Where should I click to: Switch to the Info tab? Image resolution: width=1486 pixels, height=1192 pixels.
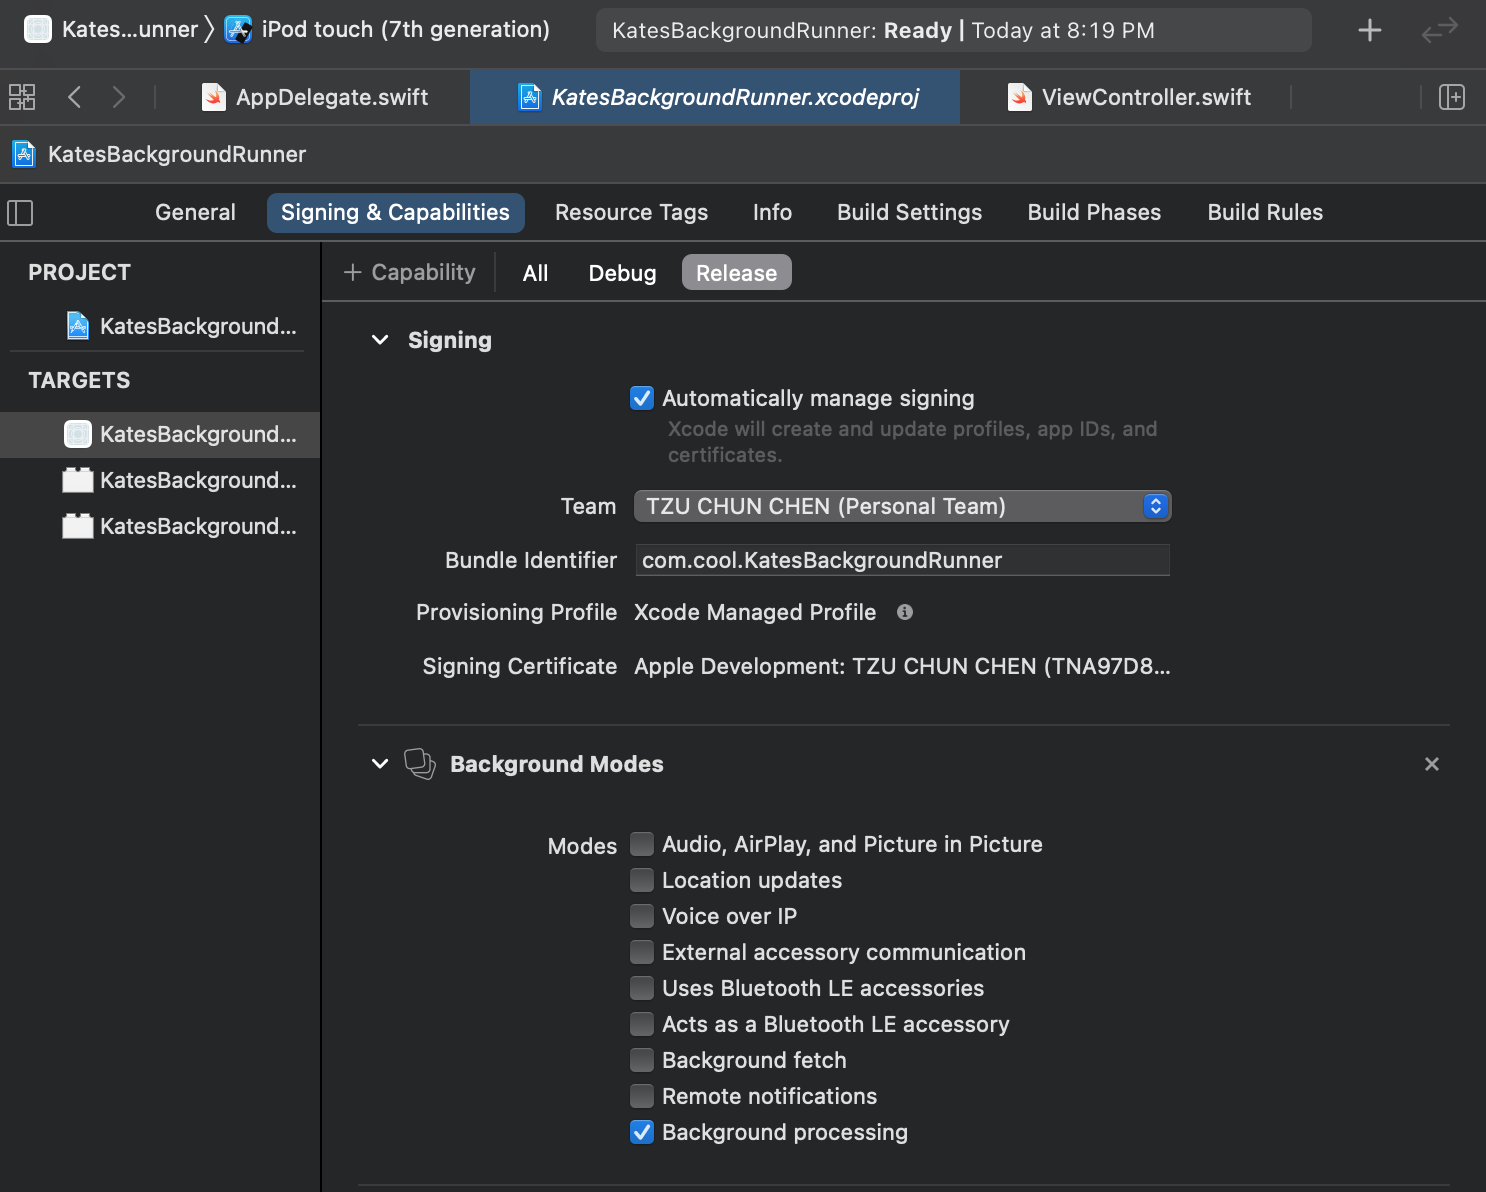[x=772, y=212]
